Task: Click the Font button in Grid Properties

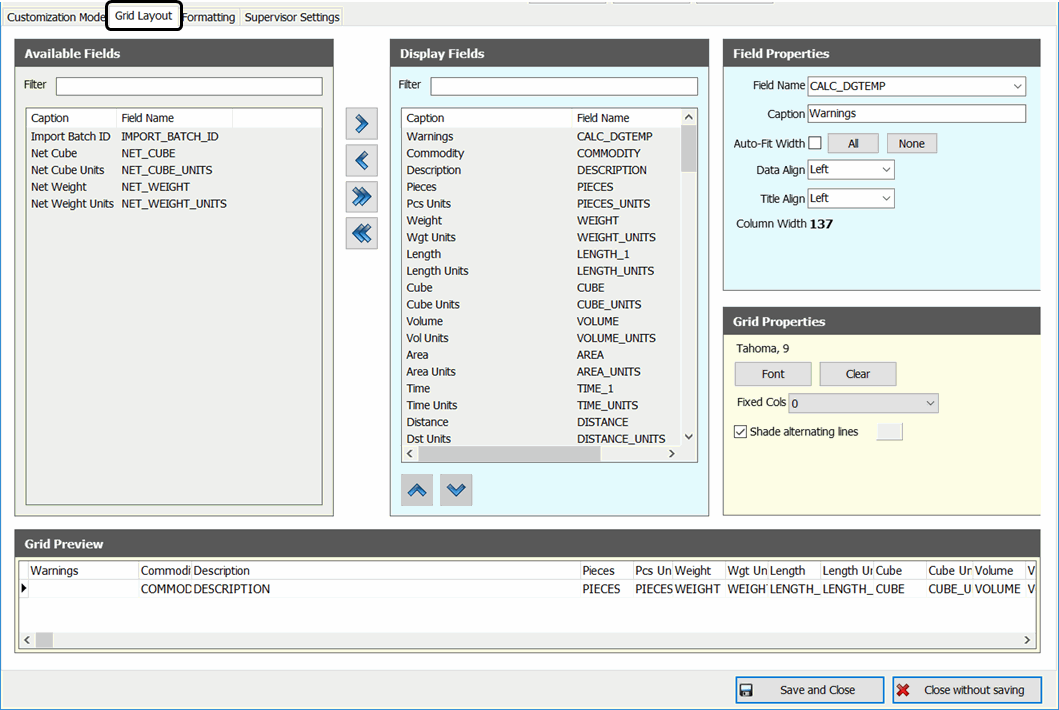Action: pyautogui.click(x=773, y=374)
